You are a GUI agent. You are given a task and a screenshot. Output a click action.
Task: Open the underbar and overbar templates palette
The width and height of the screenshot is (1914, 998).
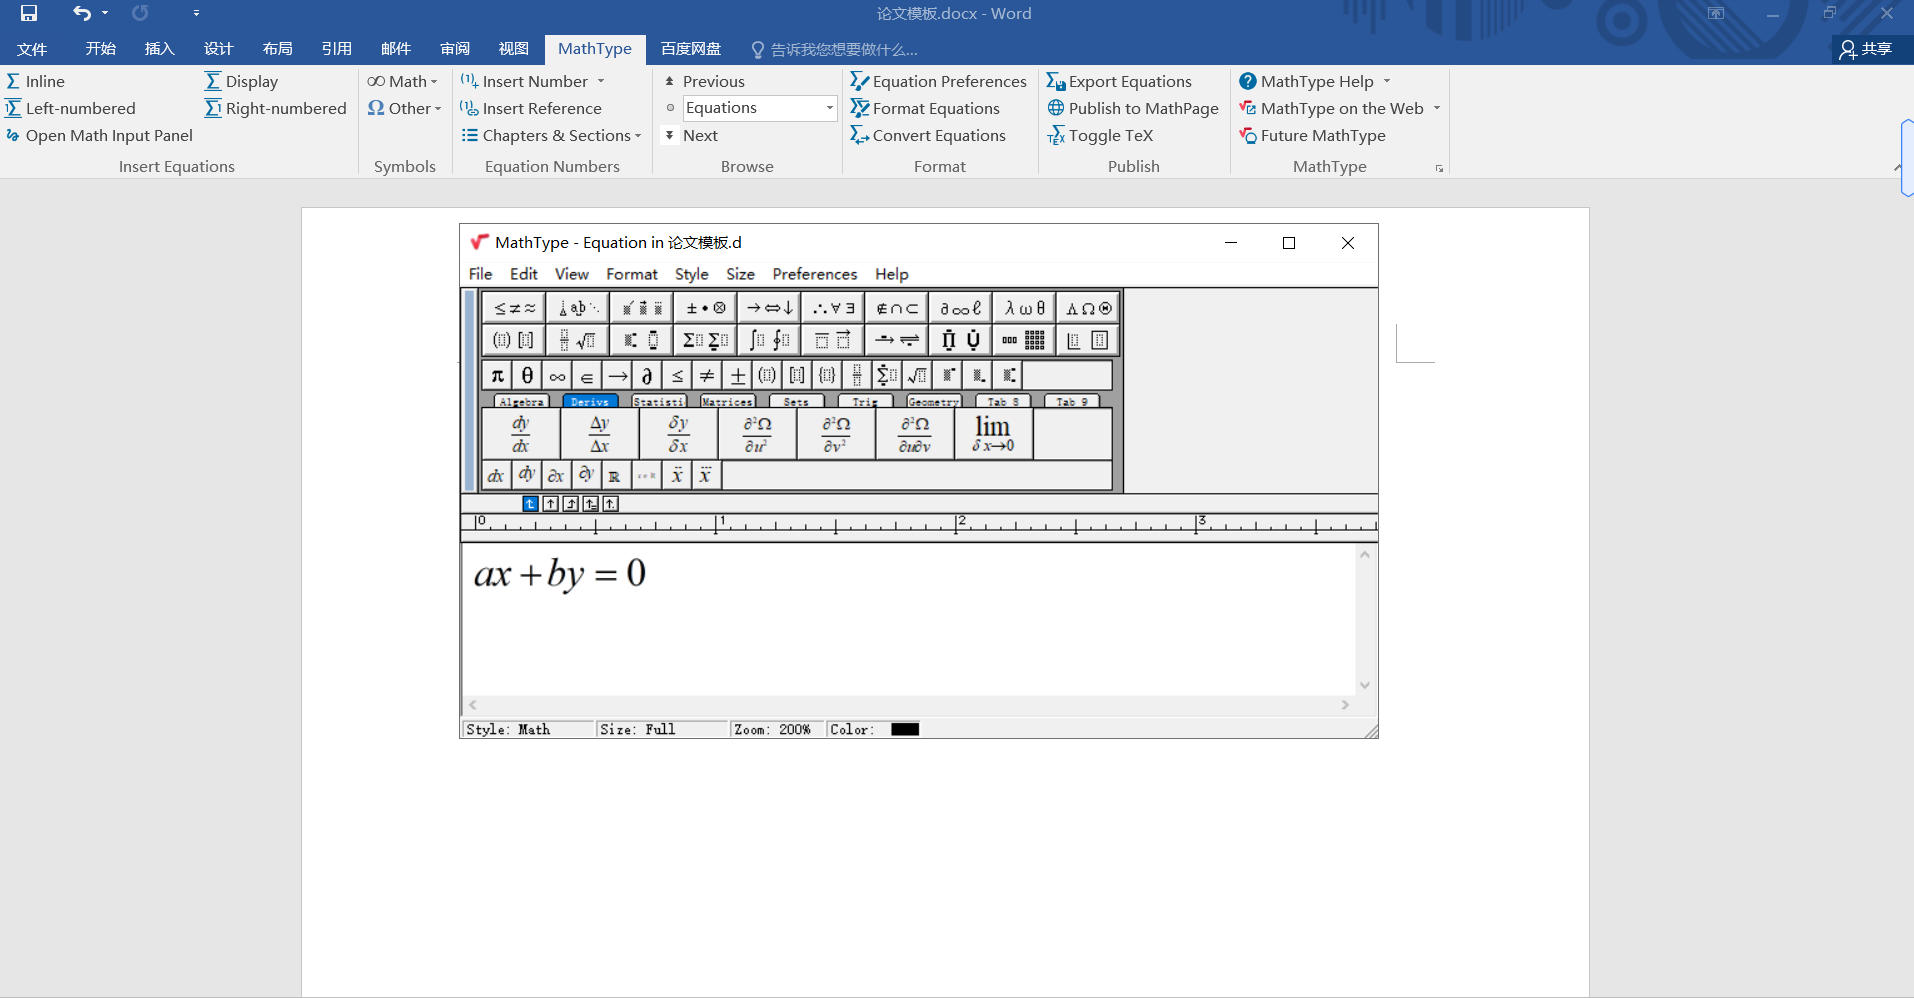tap(833, 340)
